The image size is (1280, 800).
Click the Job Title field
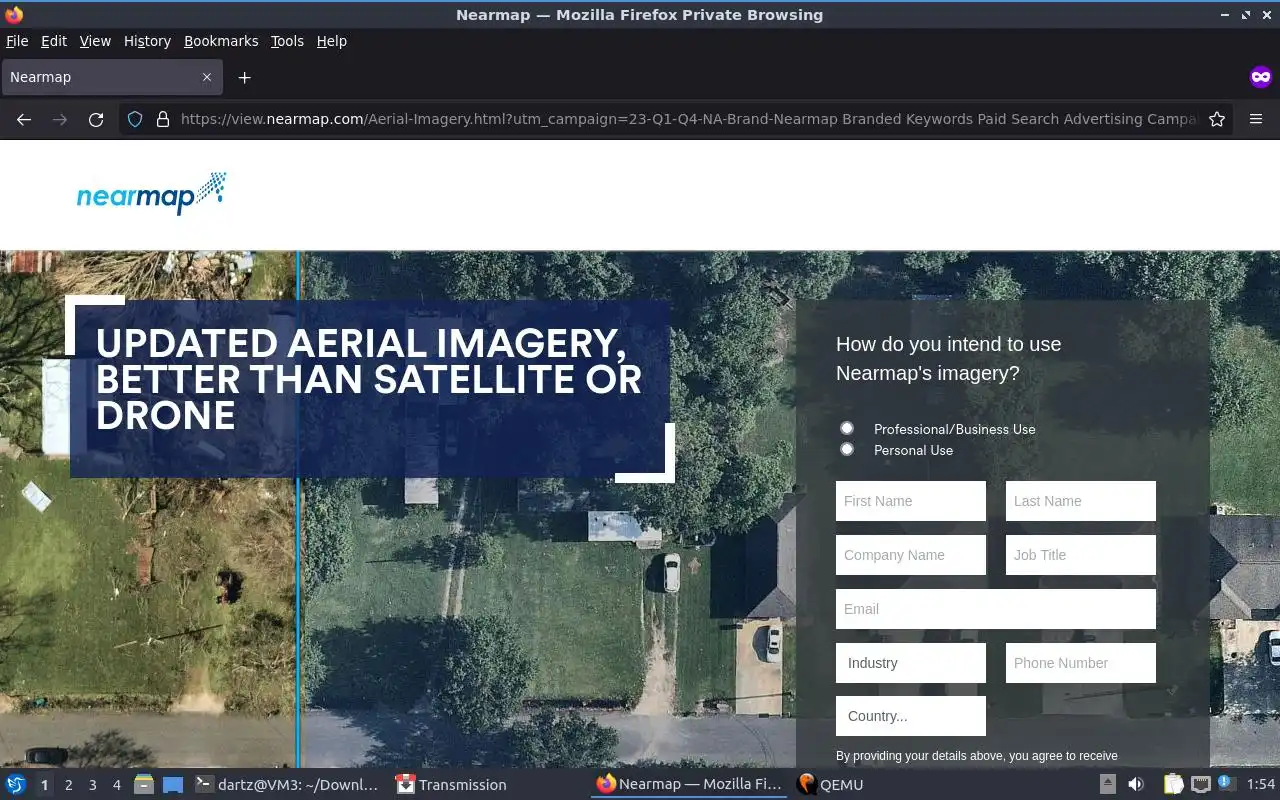tap(1081, 555)
